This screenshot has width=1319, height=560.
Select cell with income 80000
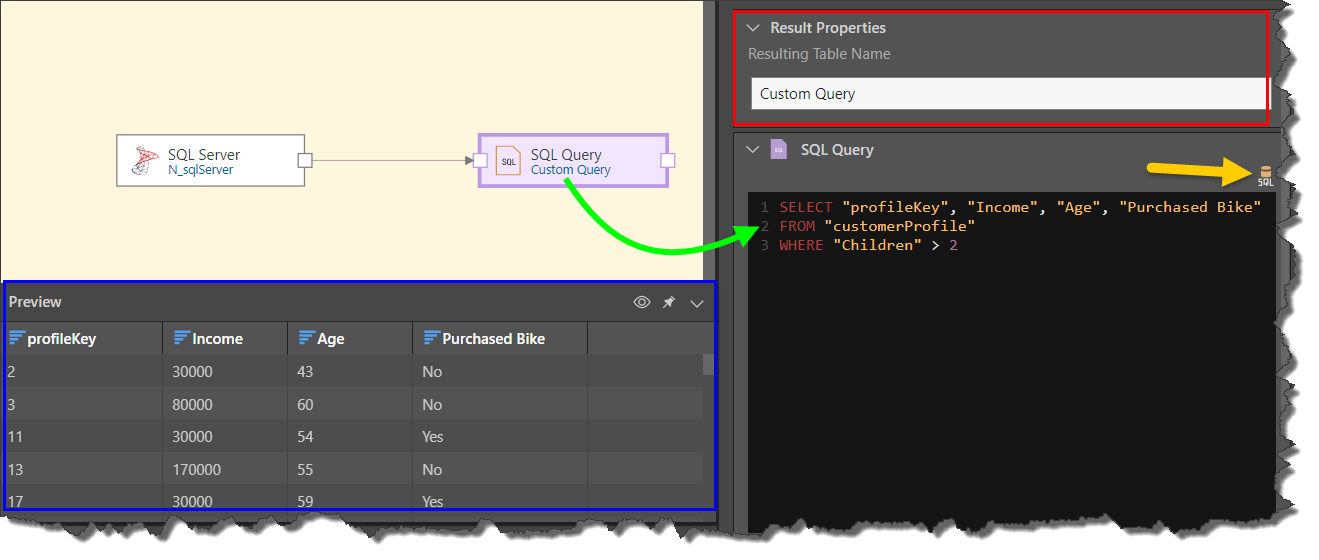coord(225,404)
